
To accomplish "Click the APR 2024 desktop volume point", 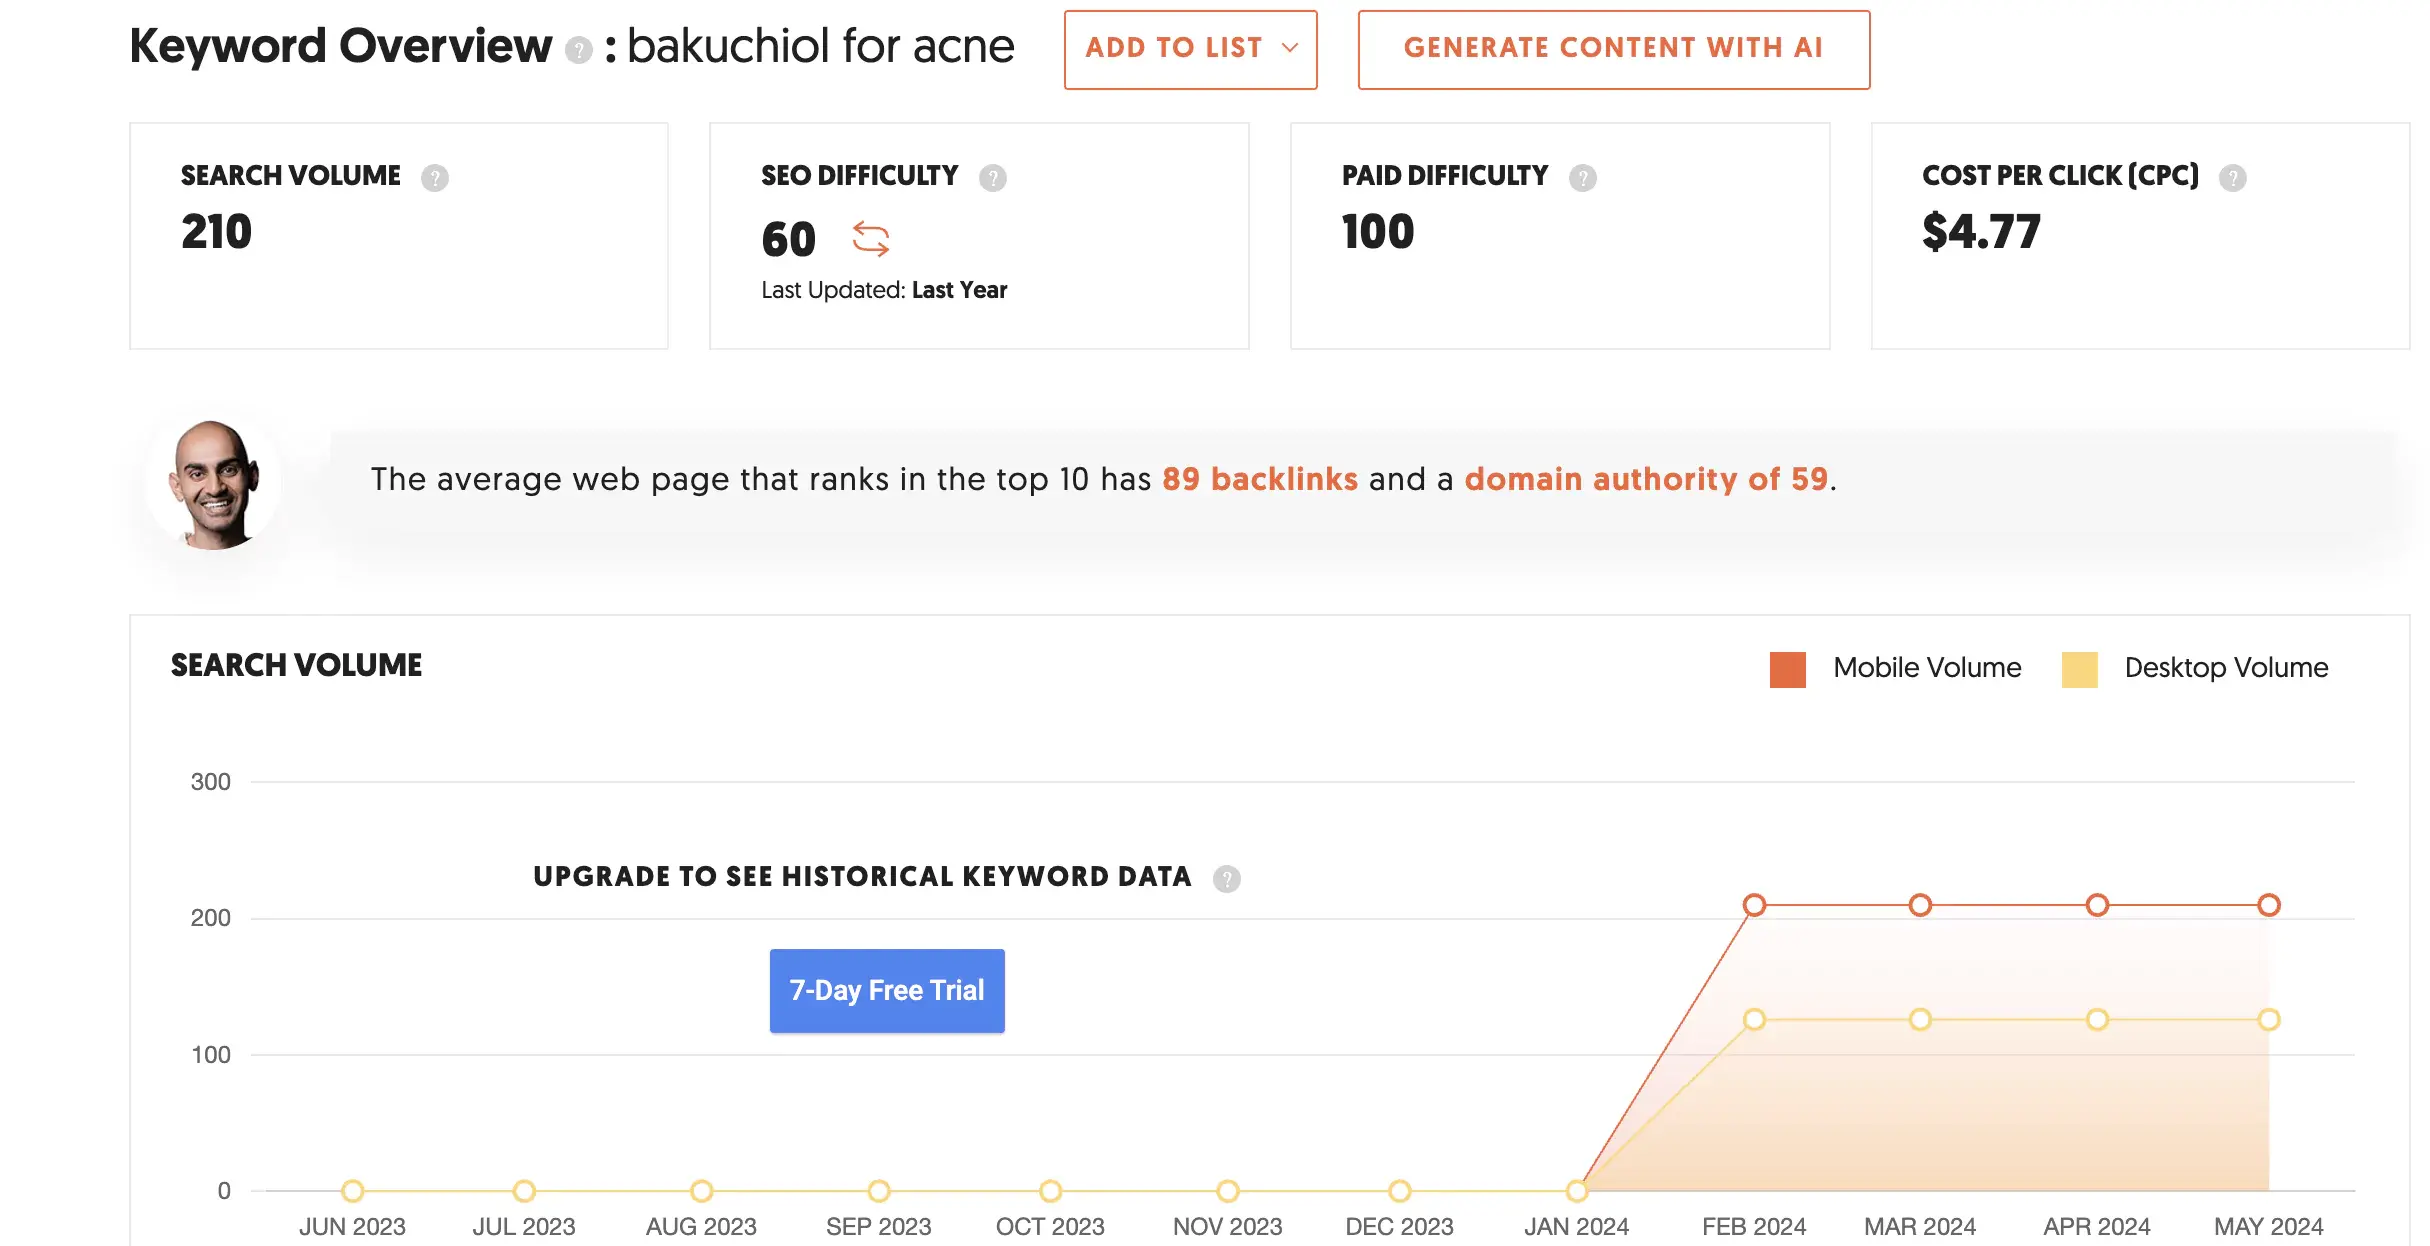I will point(2097,1020).
